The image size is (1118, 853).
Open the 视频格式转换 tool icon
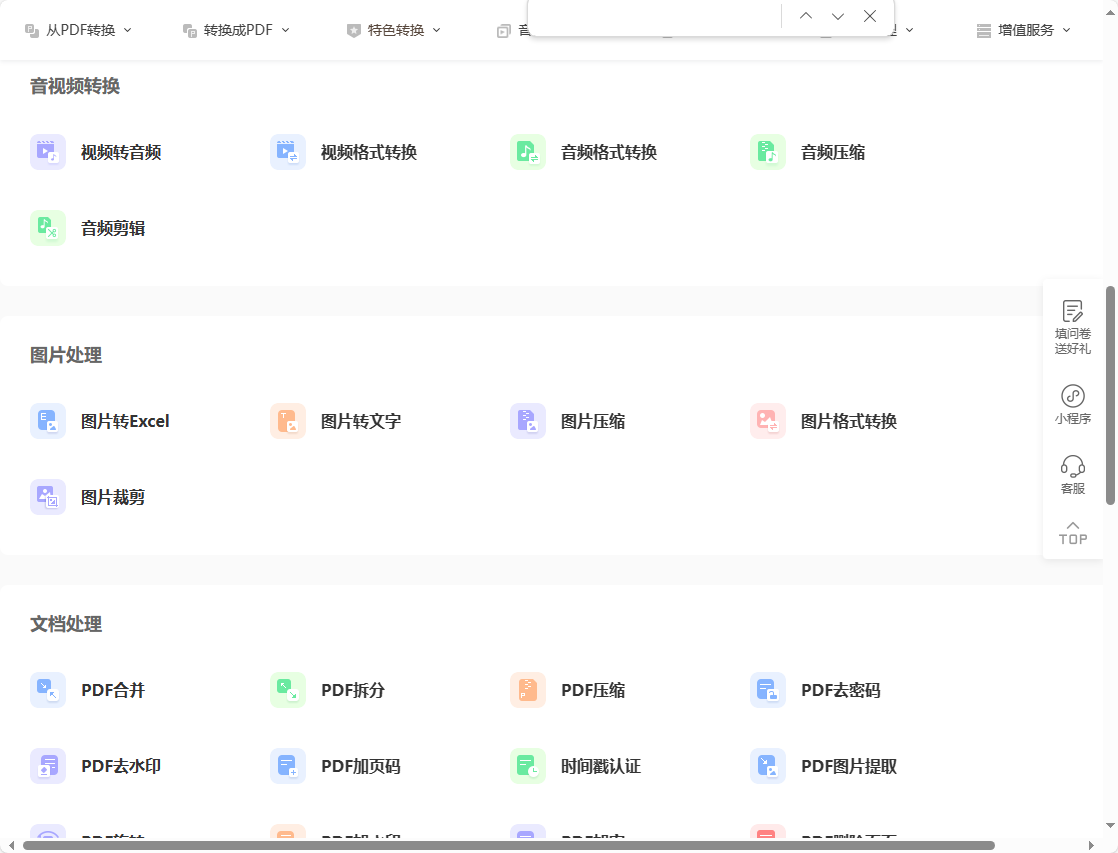(288, 152)
